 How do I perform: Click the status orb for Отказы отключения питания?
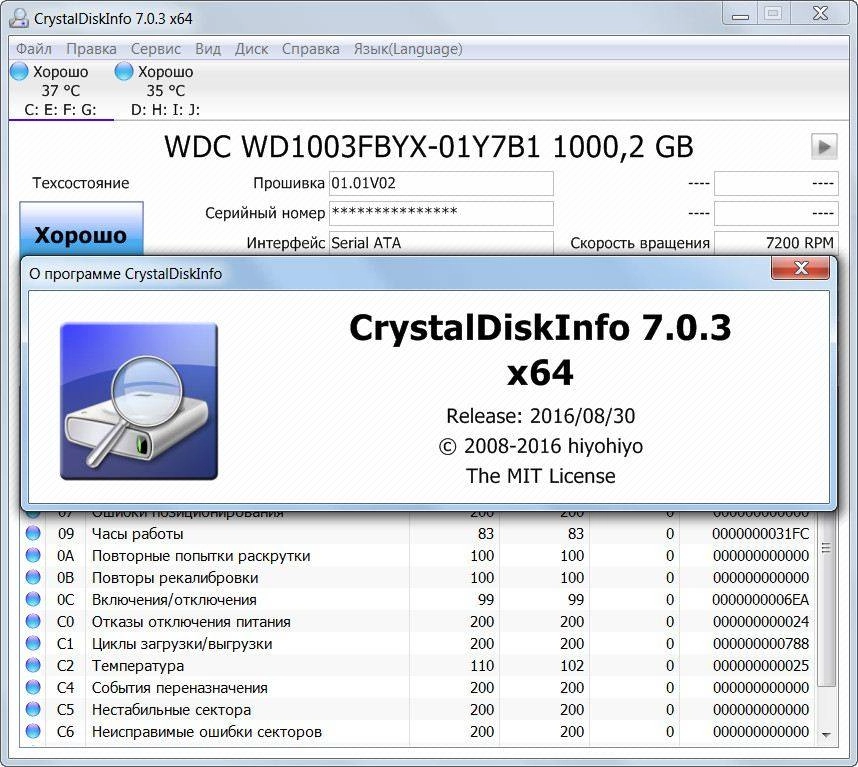pos(33,621)
